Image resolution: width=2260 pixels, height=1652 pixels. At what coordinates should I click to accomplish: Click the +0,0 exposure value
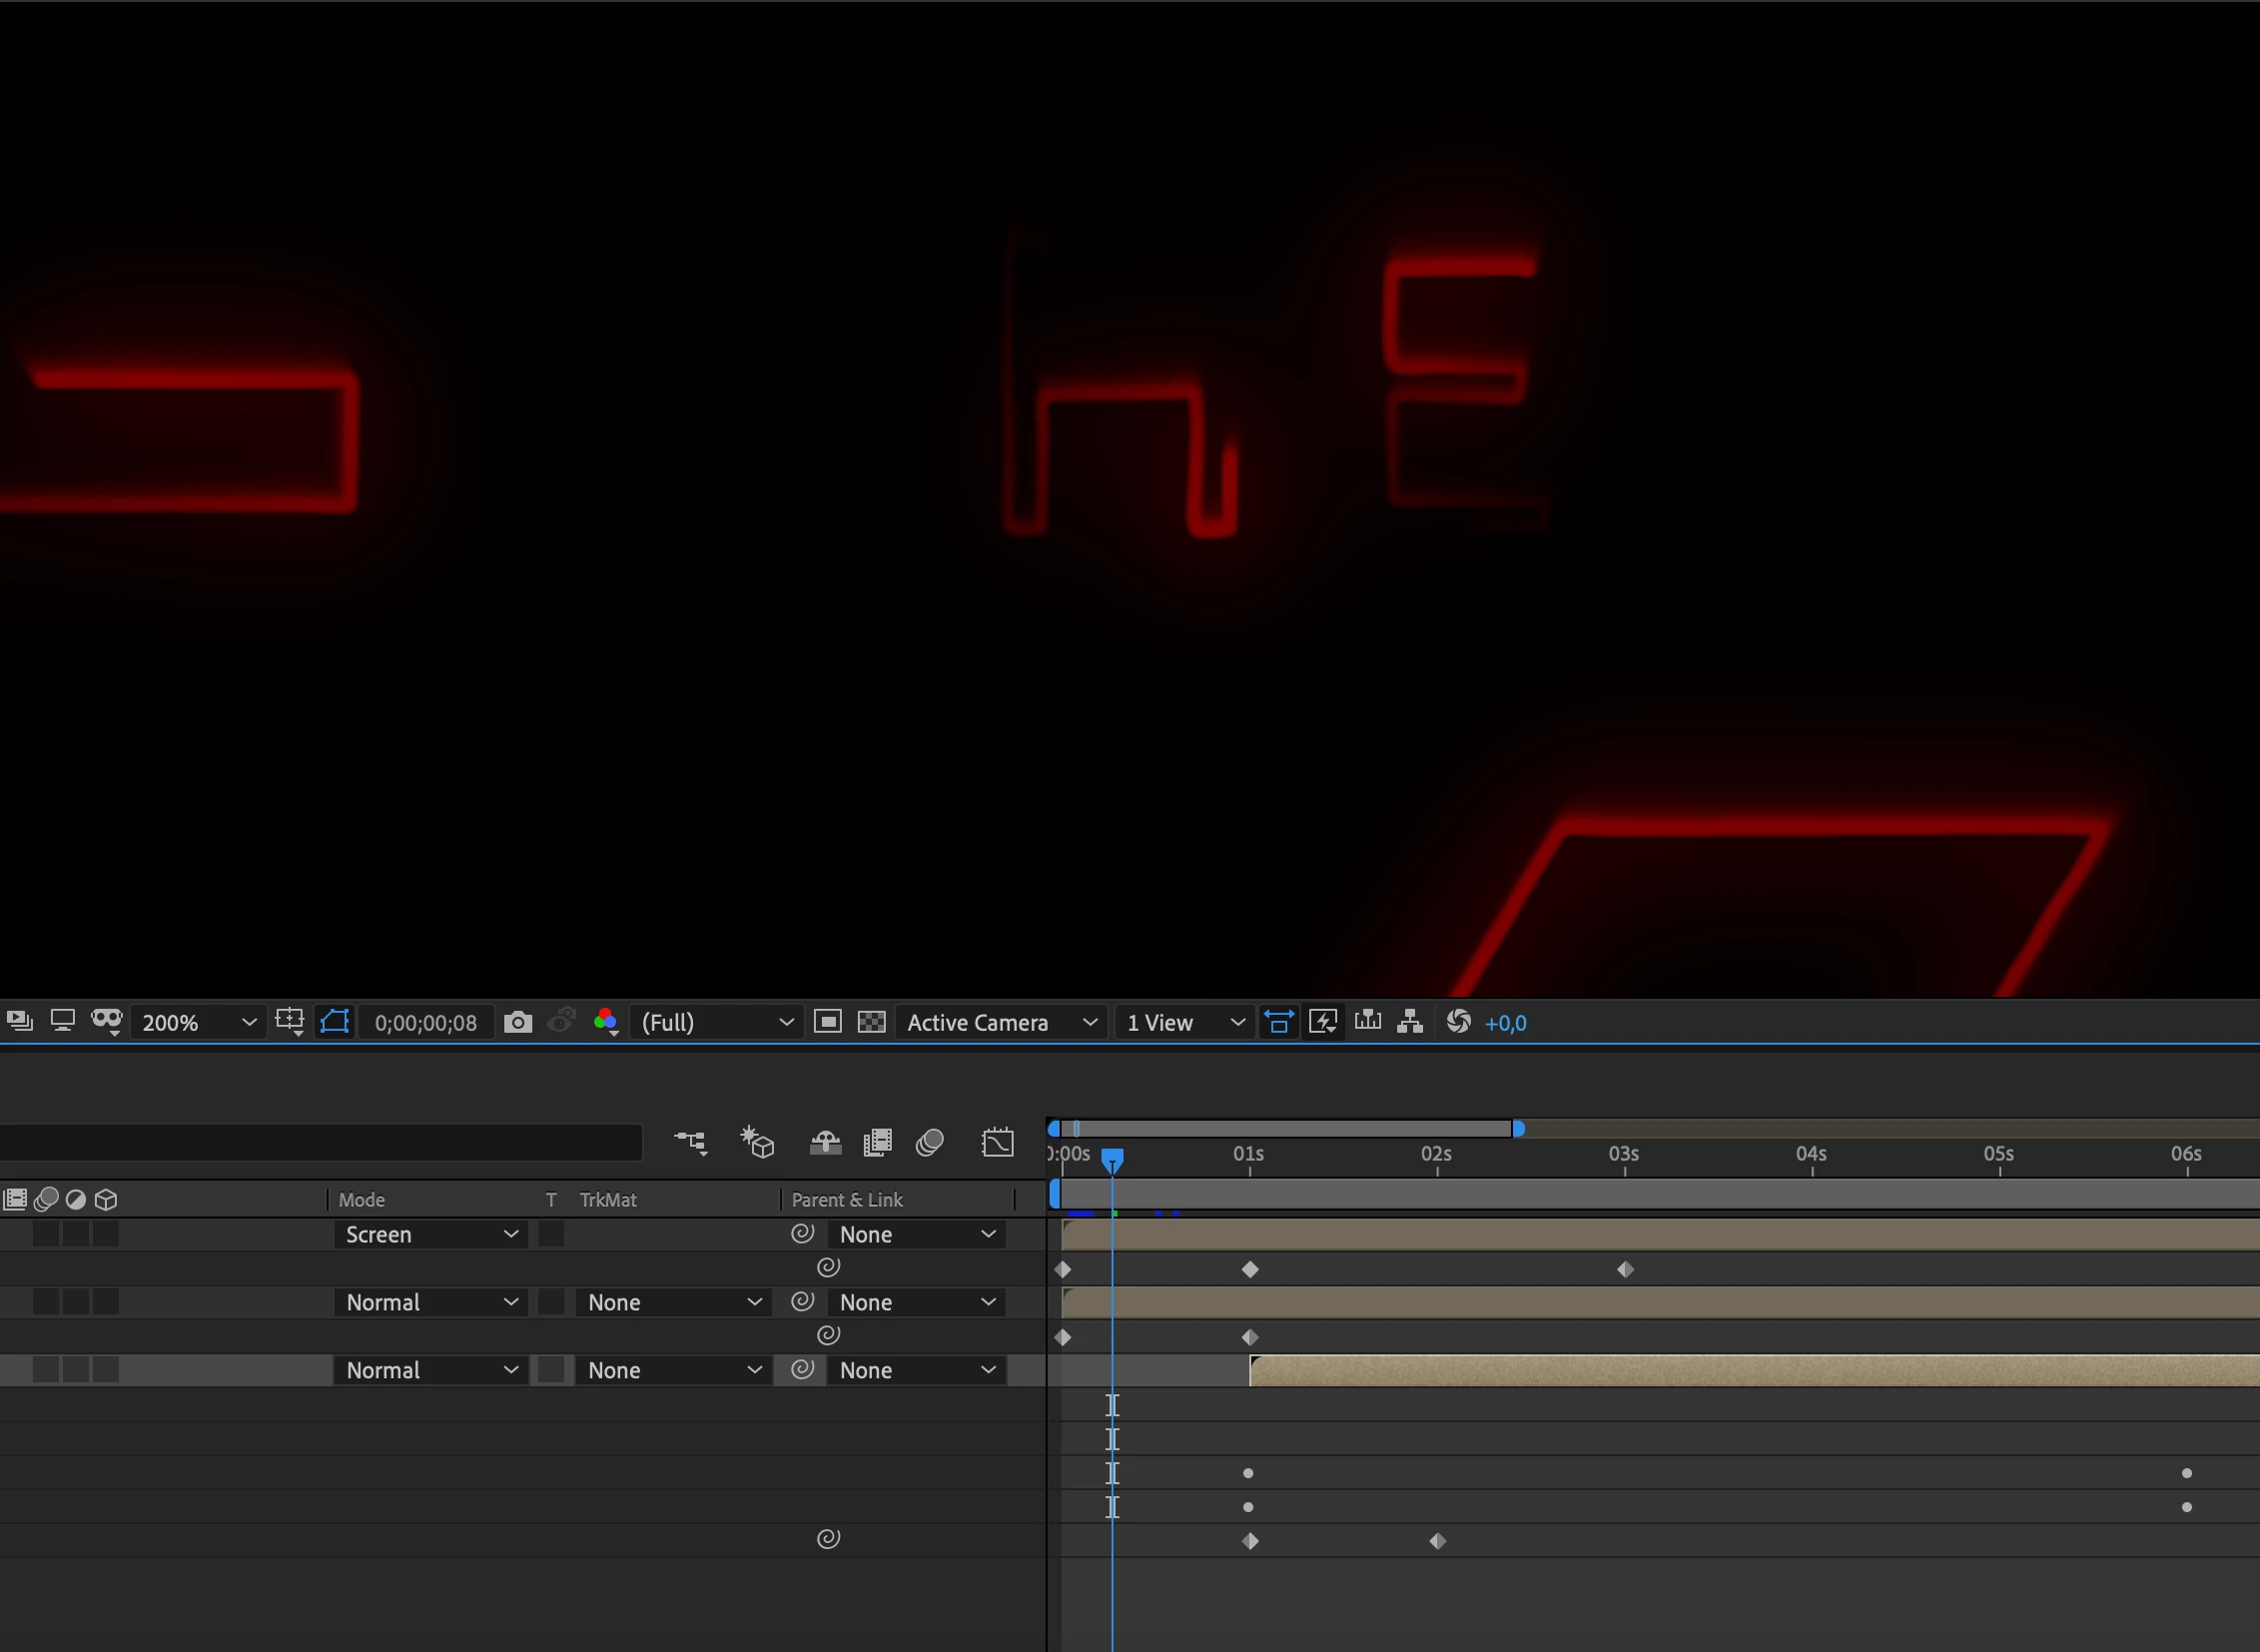[x=1505, y=1022]
